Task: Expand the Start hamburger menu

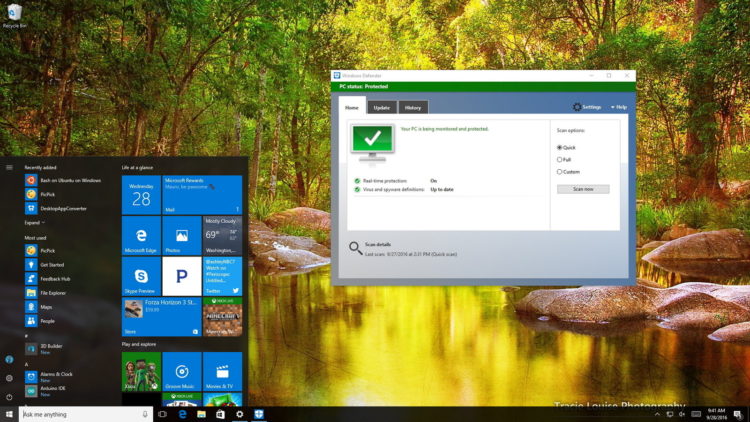Action: pyautogui.click(x=9, y=167)
